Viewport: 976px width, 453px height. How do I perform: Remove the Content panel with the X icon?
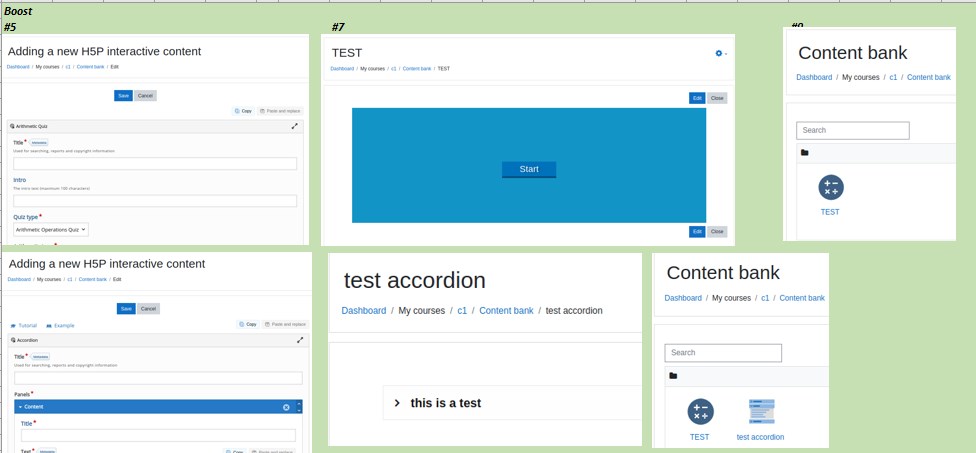[286, 407]
